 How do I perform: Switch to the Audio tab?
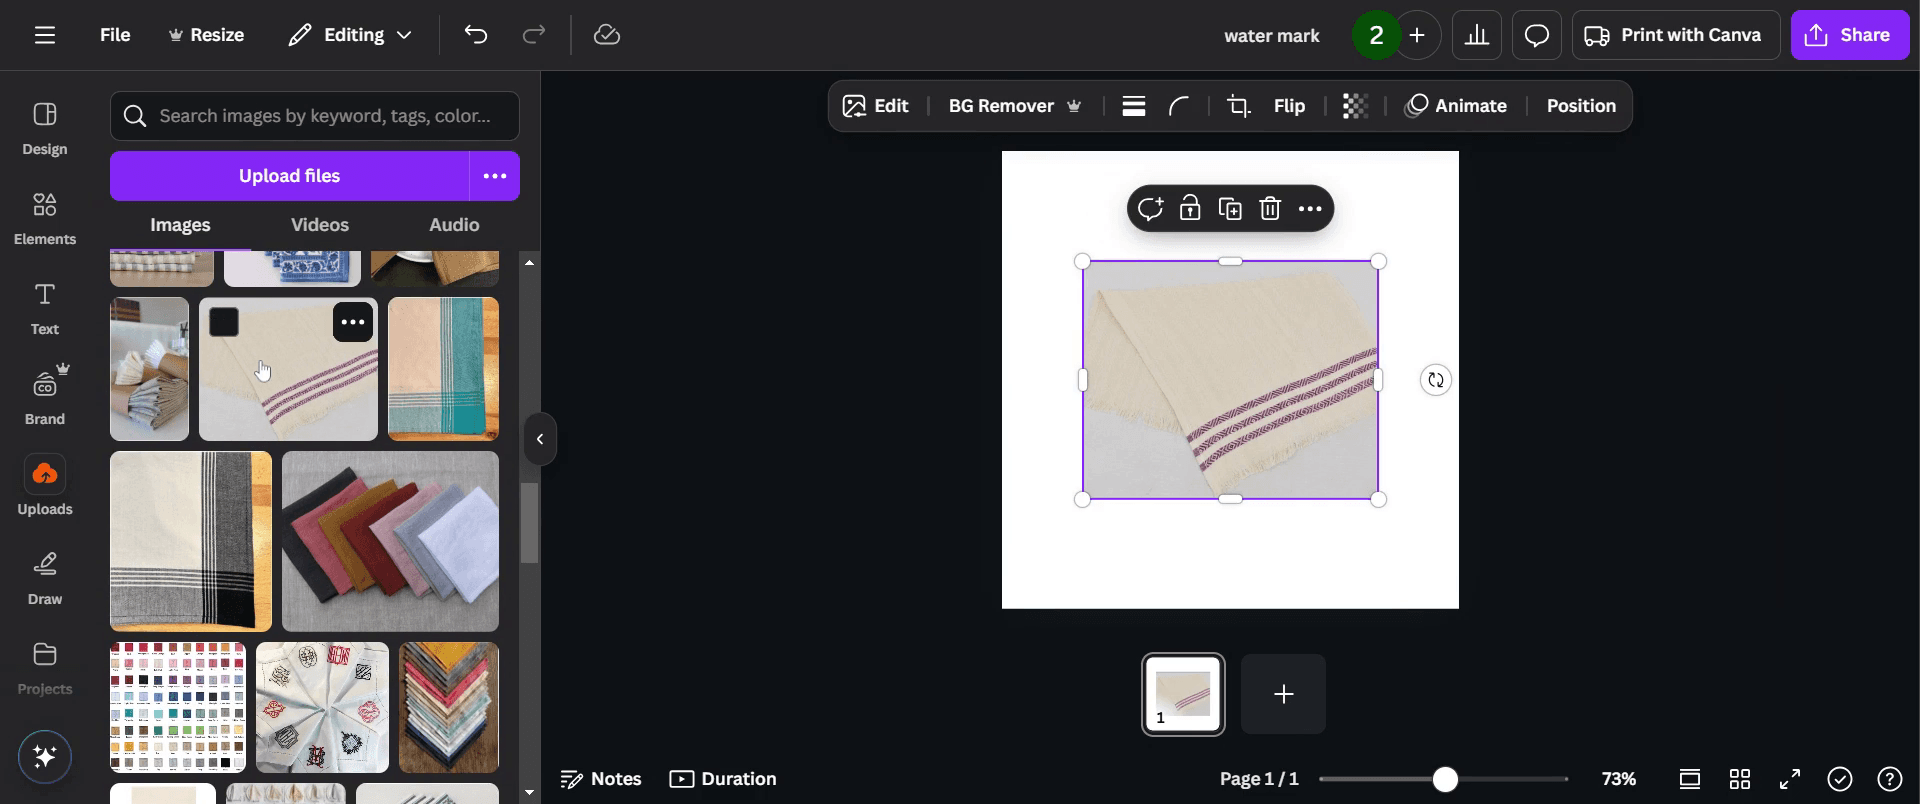[x=454, y=225]
